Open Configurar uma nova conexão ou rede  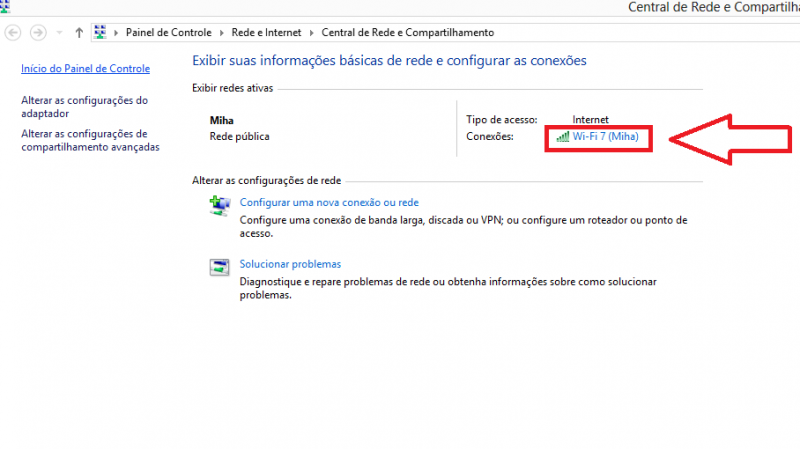(328, 202)
